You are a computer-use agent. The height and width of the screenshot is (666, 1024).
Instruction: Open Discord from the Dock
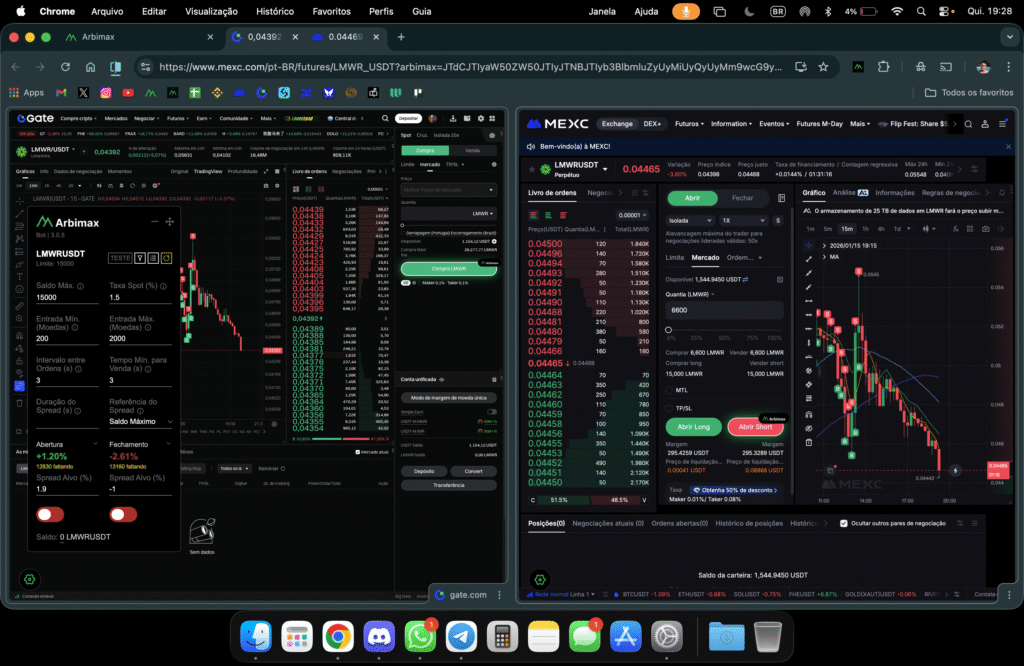379,636
